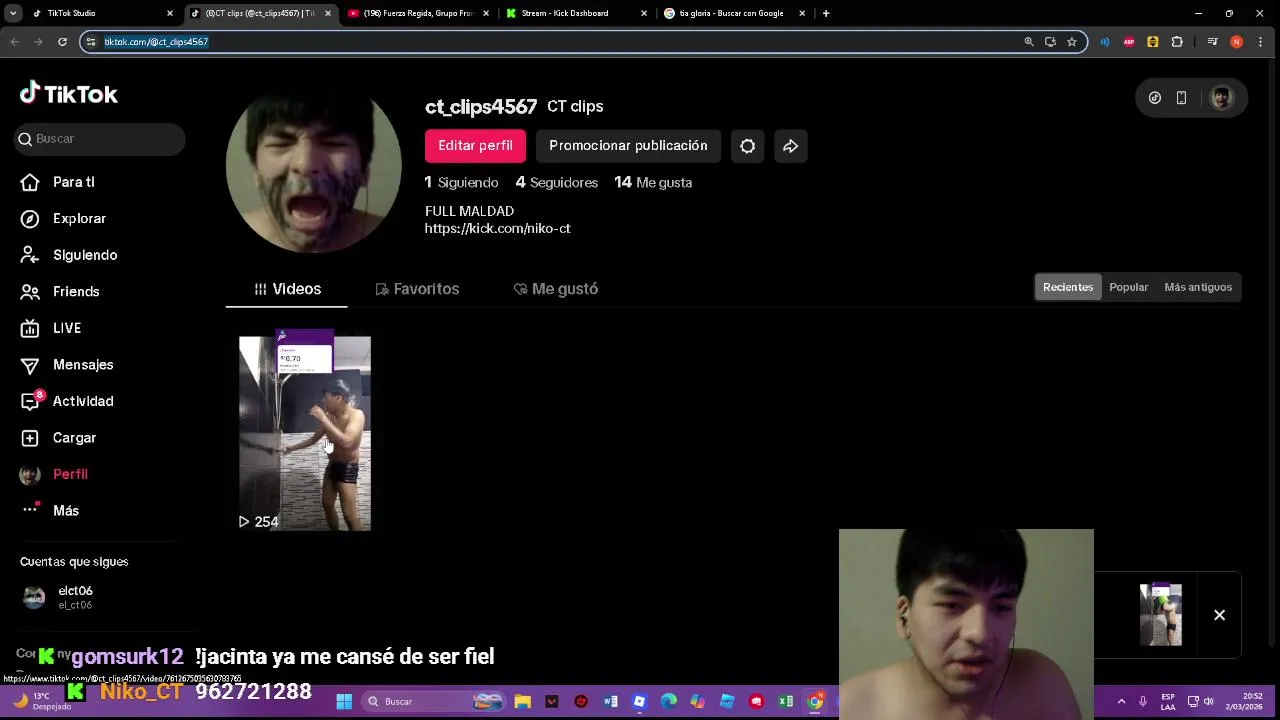Open the get app phone icon
Image resolution: width=1280 pixels, height=720 pixels.
[1181, 98]
